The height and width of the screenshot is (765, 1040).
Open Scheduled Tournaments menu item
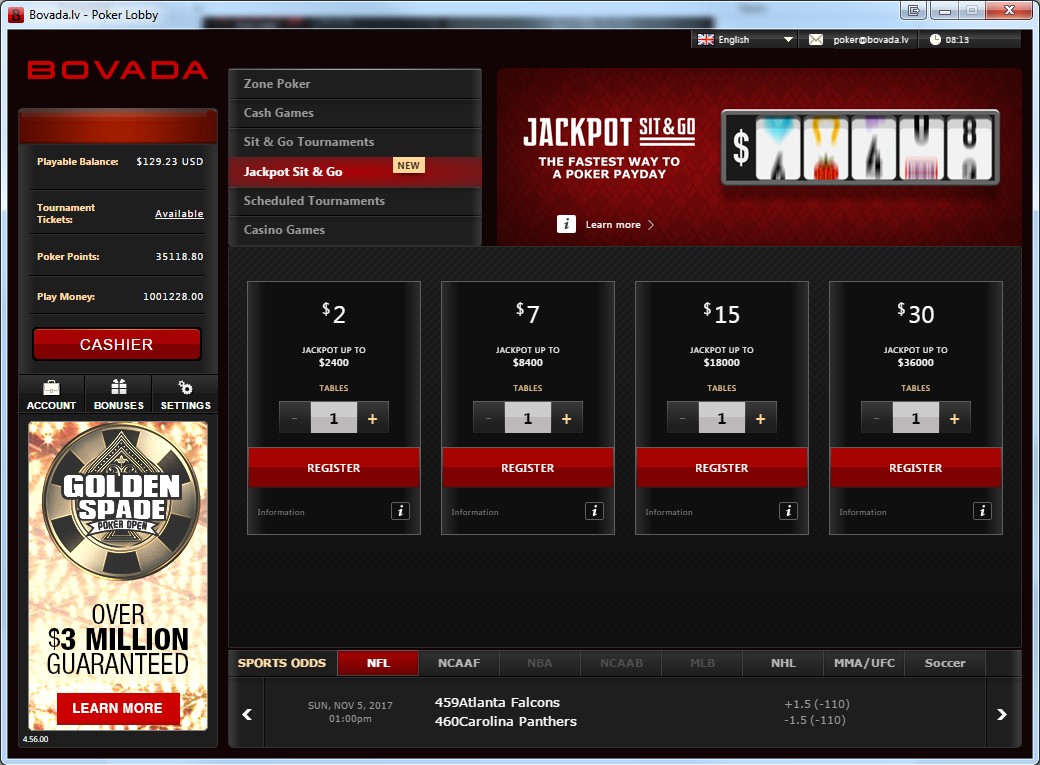[355, 200]
